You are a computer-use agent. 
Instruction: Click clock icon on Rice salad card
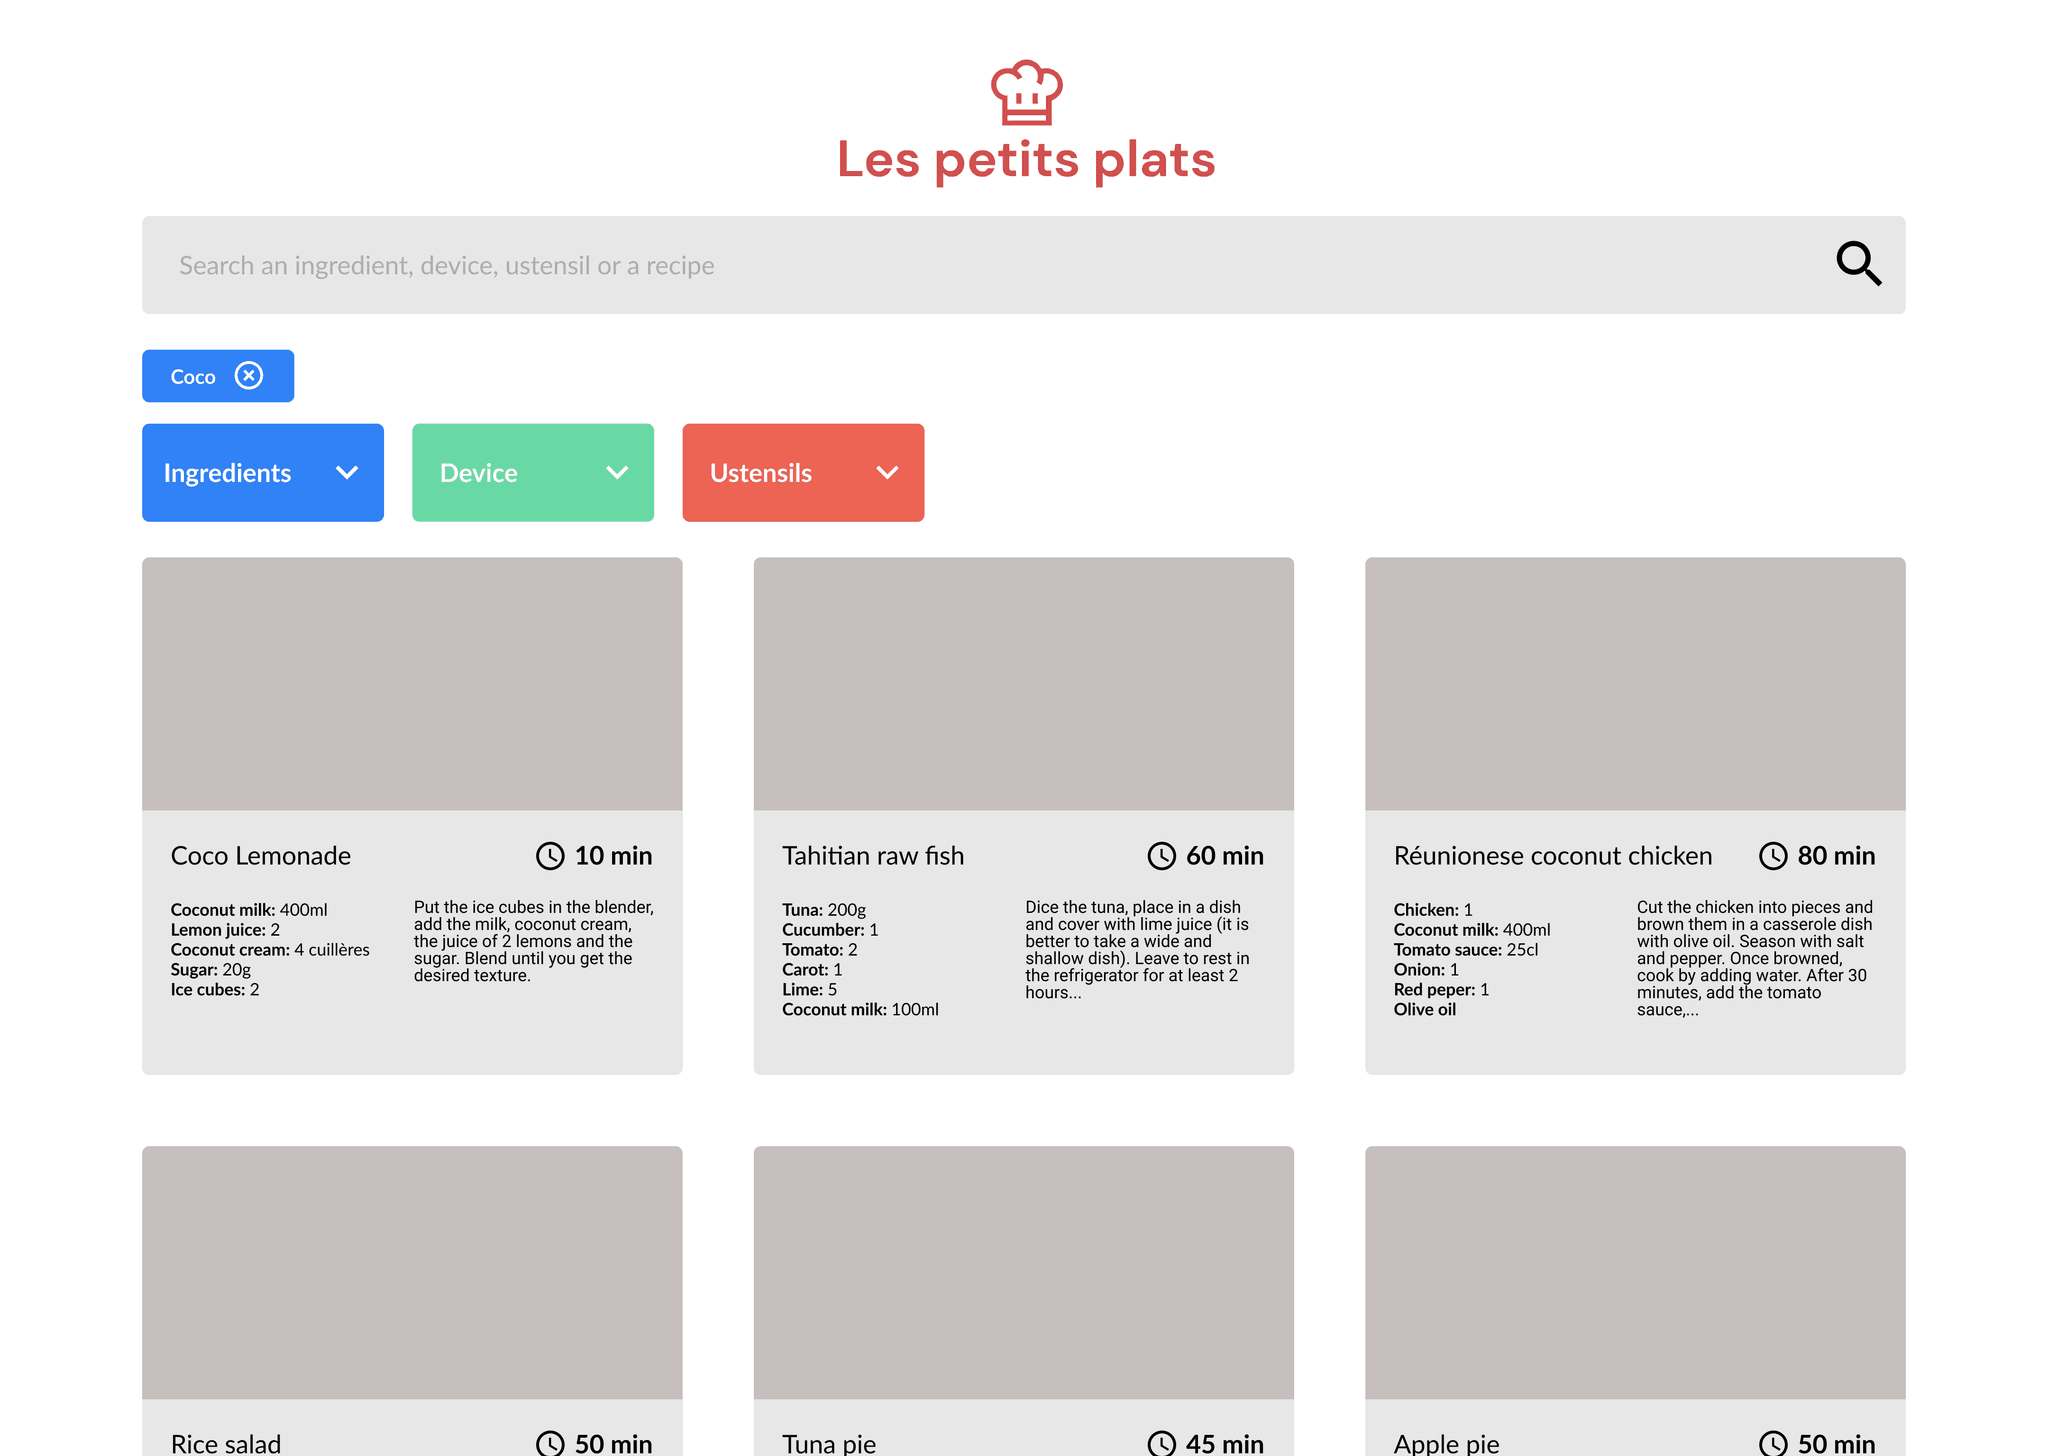pyautogui.click(x=550, y=1443)
